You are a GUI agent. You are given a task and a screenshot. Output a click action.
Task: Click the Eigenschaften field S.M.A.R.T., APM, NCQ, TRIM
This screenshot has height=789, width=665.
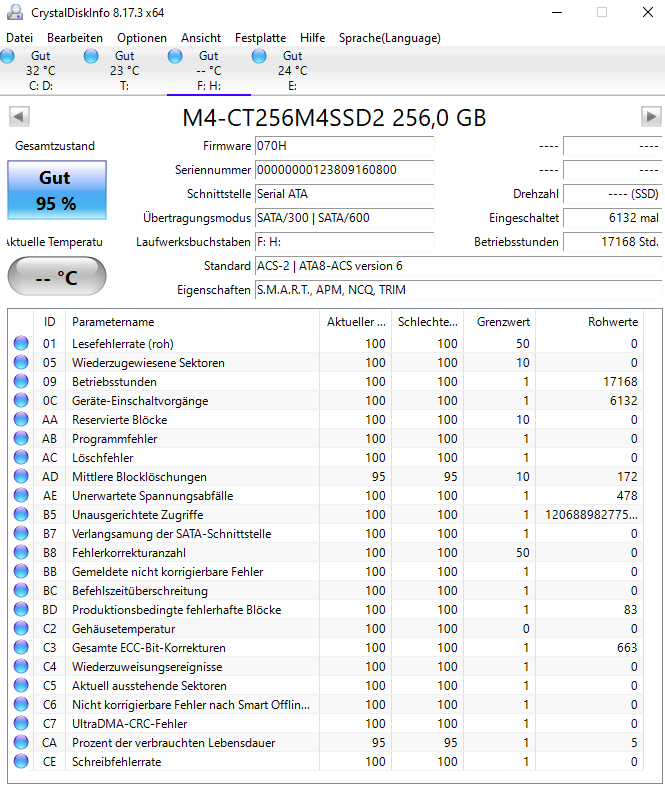tap(458, 290)
